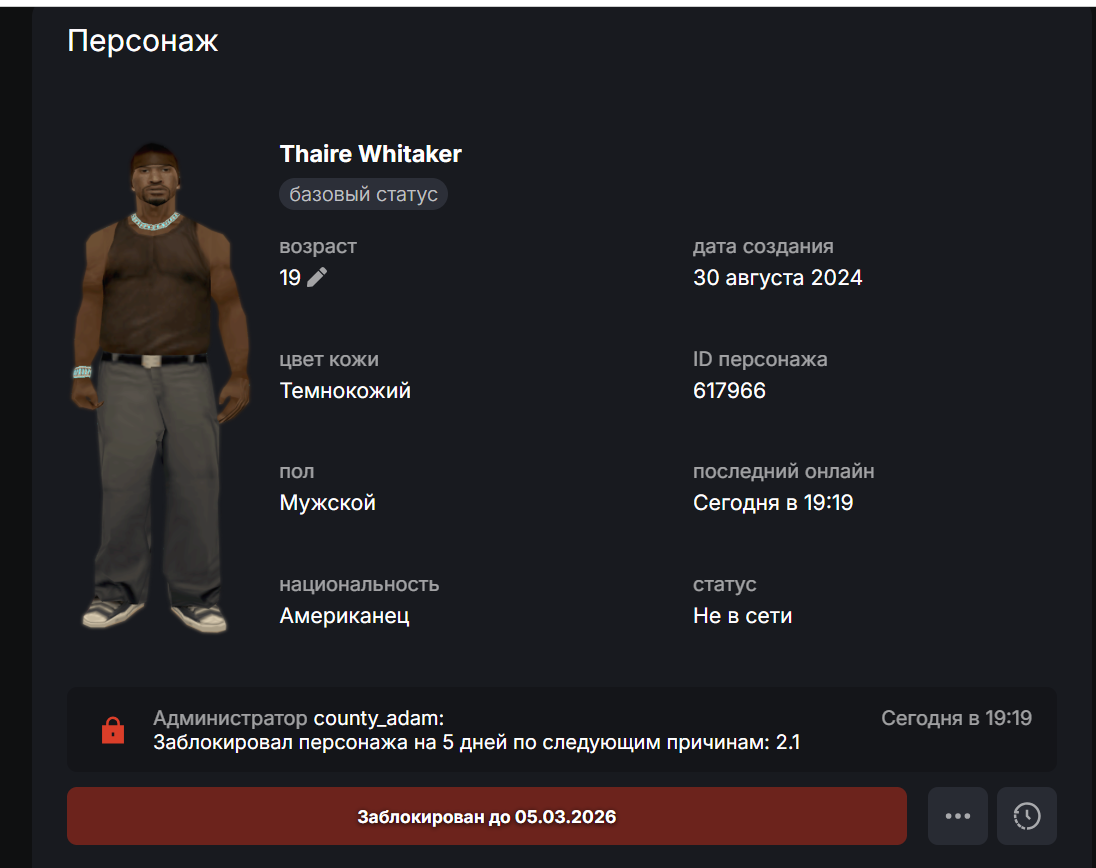Open the three-dots more options button

958,816
